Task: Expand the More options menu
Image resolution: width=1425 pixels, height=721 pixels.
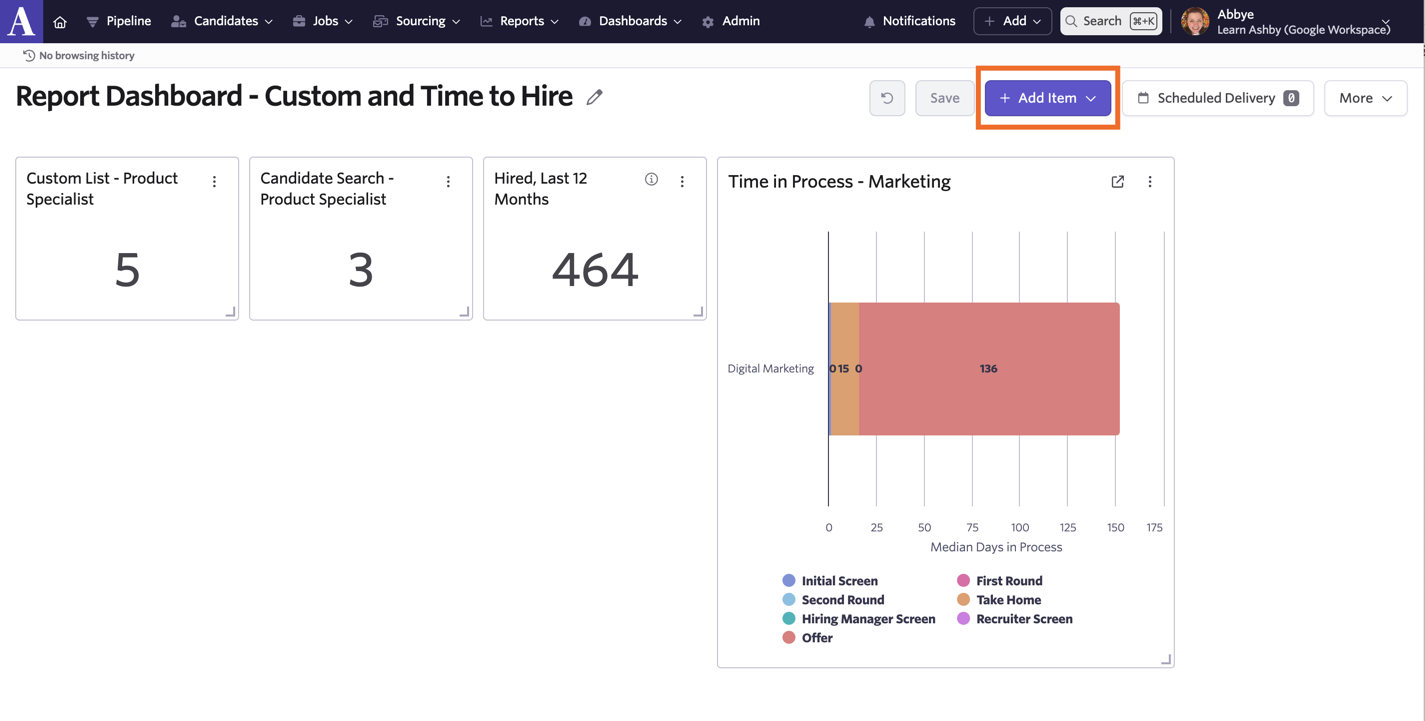Action: (1365, 98)
